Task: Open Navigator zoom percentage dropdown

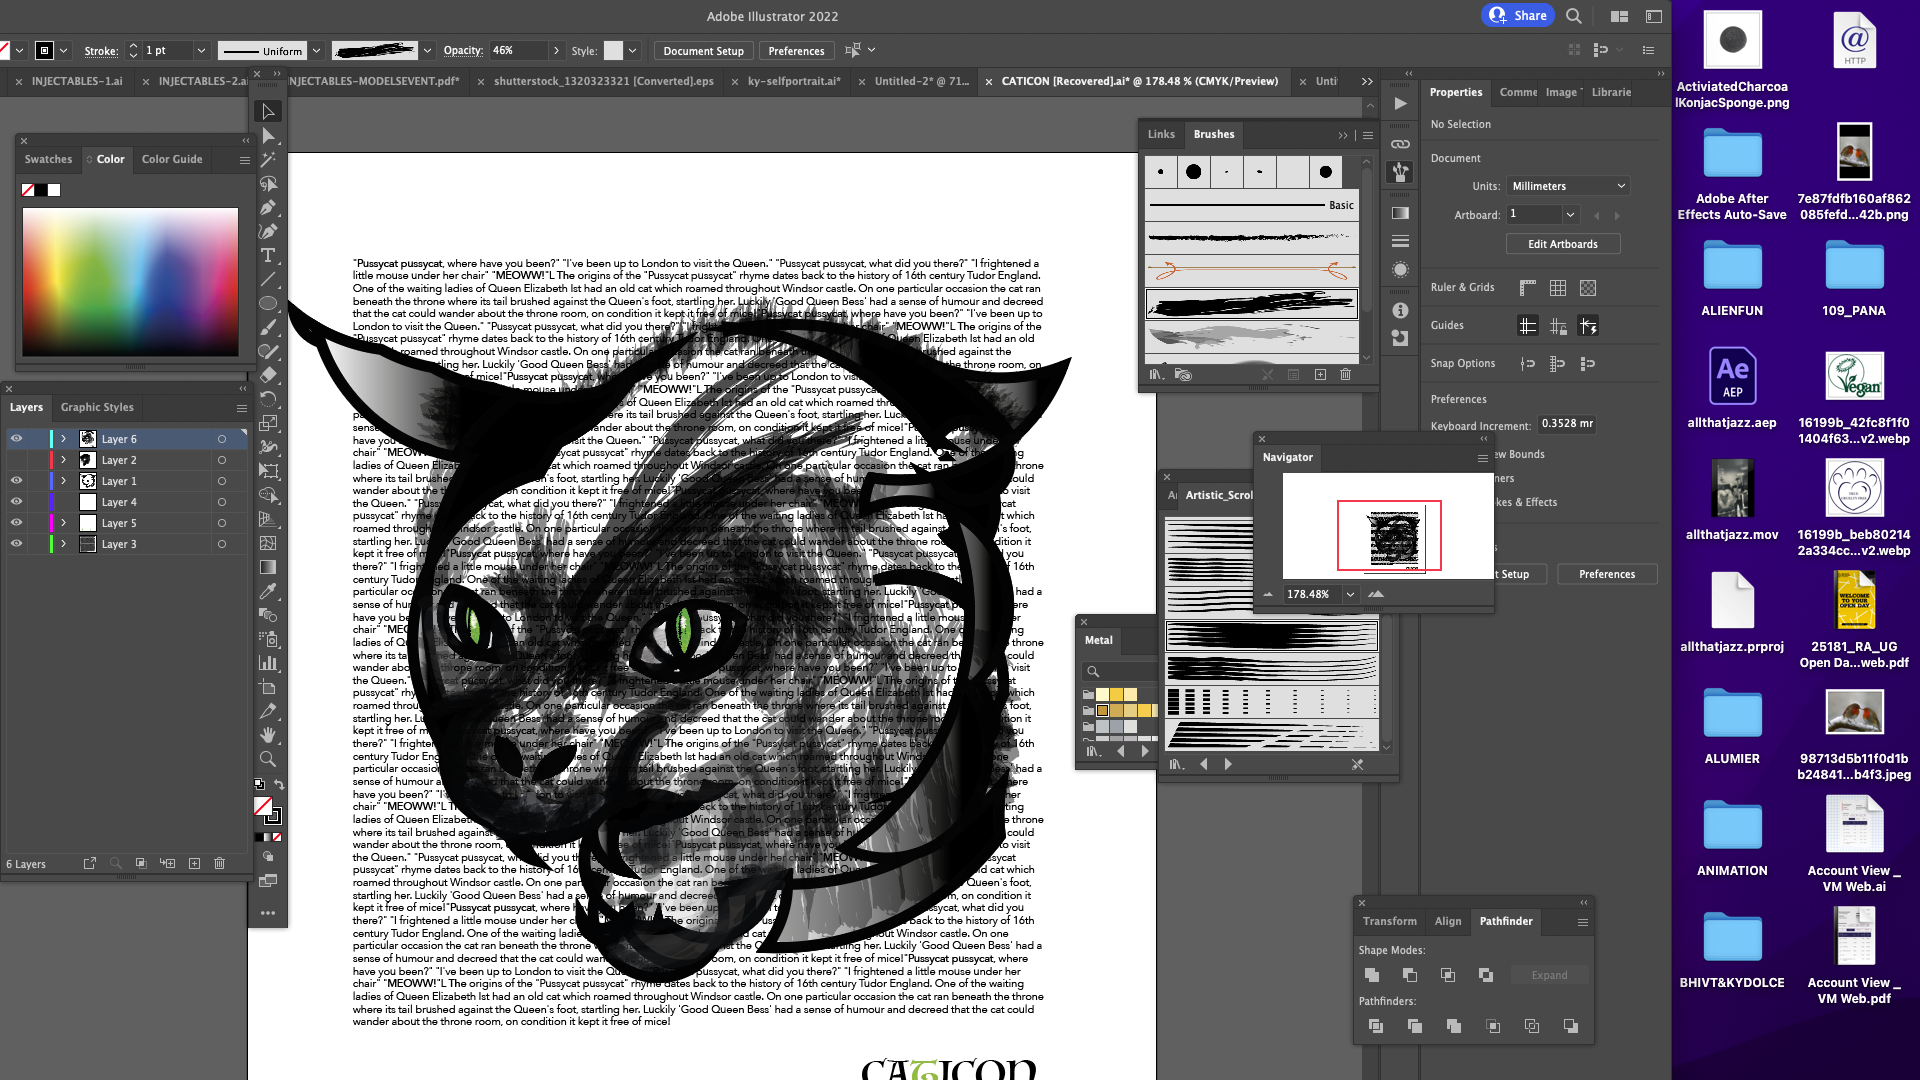Action: point(1350,594)
